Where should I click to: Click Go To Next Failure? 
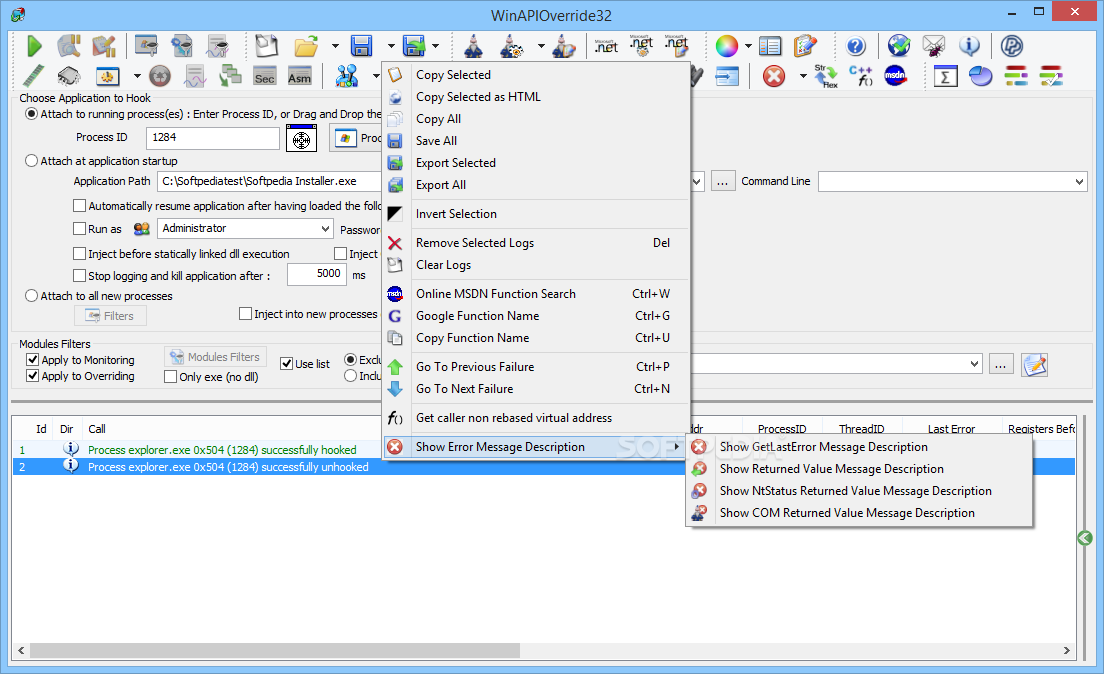coord(536,389)
